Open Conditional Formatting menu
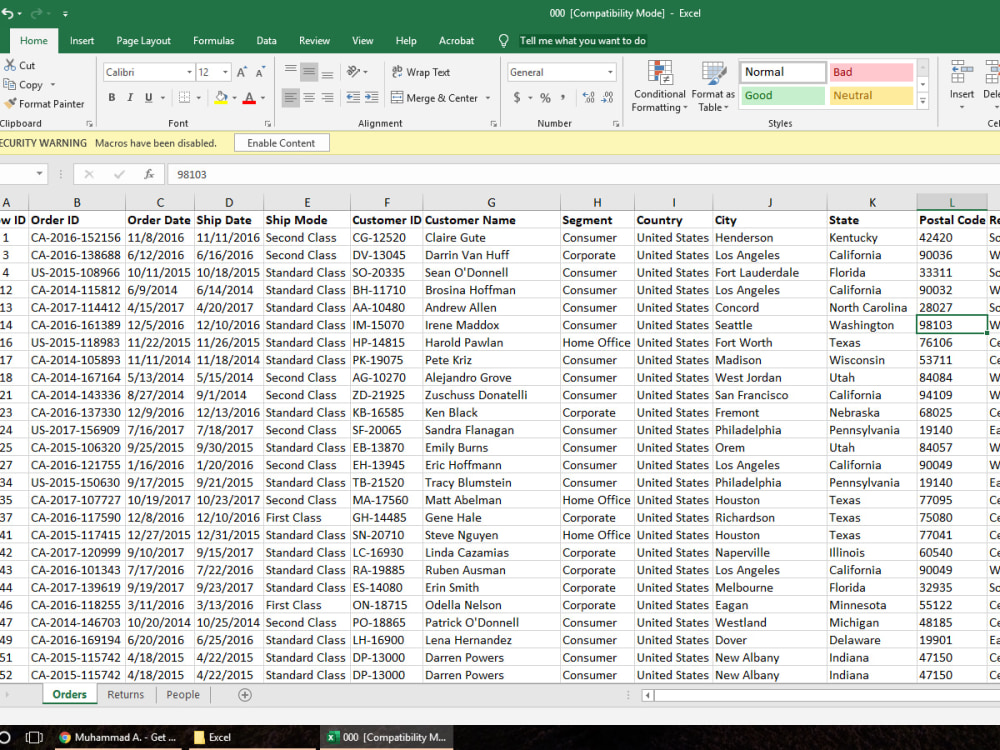Viewport: 1000px width, 750px height. pyautogui.click(x=659, y=87)
